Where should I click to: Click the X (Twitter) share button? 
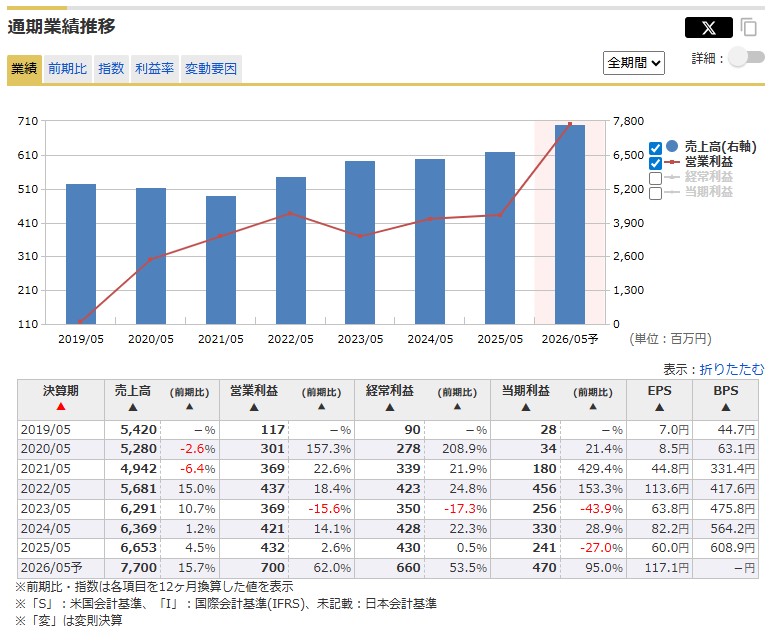708,28
